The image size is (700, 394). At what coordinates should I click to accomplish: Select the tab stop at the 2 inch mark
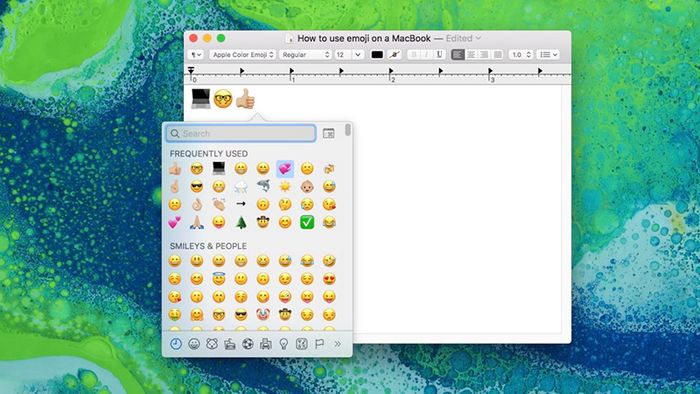(x=391, y=71)
